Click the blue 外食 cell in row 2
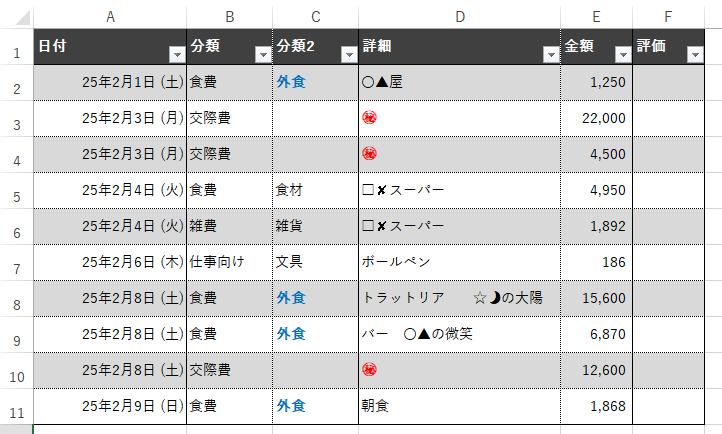This screenshot has width=722, height=434. pyautogui.click(x=291, y=82)
